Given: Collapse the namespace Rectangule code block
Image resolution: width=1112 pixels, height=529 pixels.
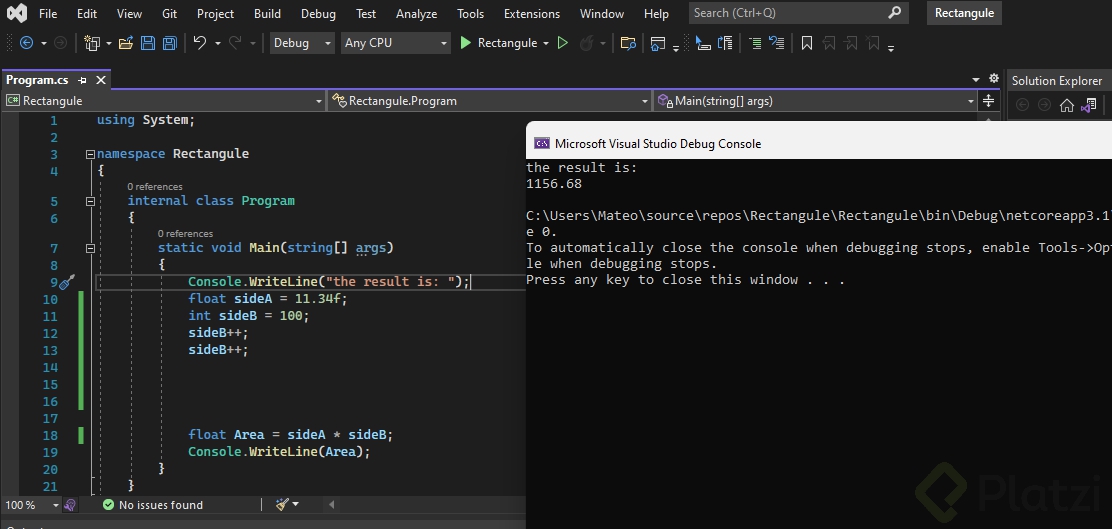Looking at the screenshot, I should [90, 154].
